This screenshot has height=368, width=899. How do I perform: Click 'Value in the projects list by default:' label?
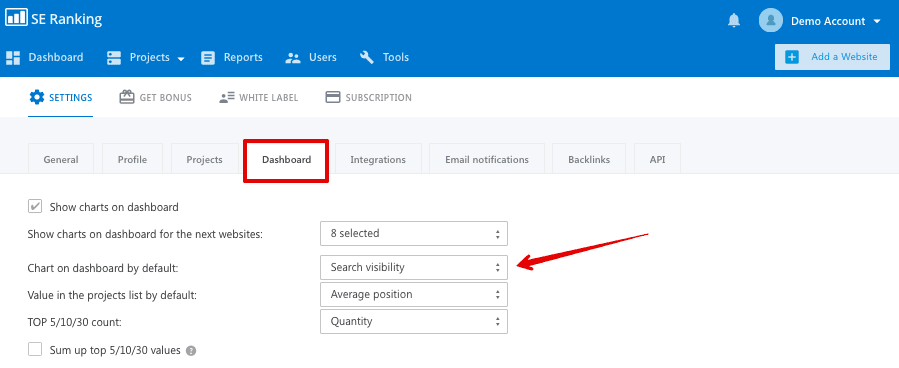click(112, 295)
